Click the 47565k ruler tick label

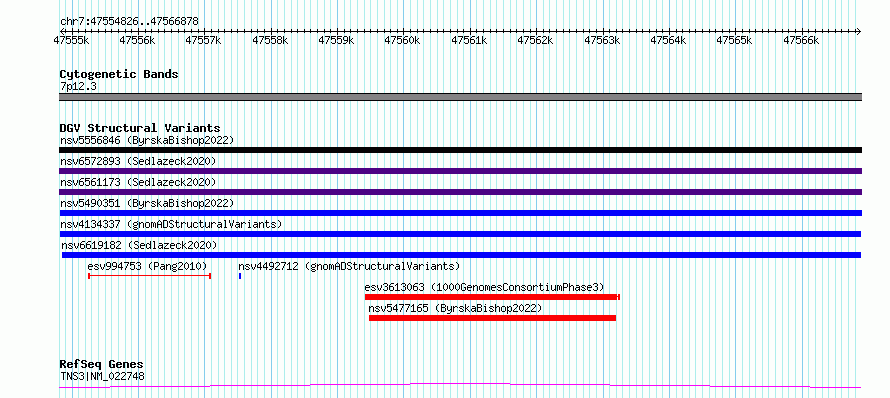(735, 40)
